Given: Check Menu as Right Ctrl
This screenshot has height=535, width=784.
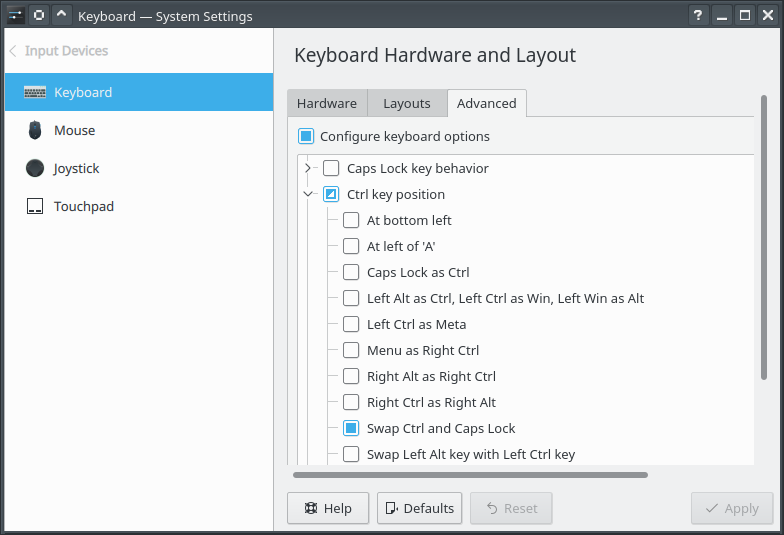Looking at the screenshot, I should pos(351,350).
